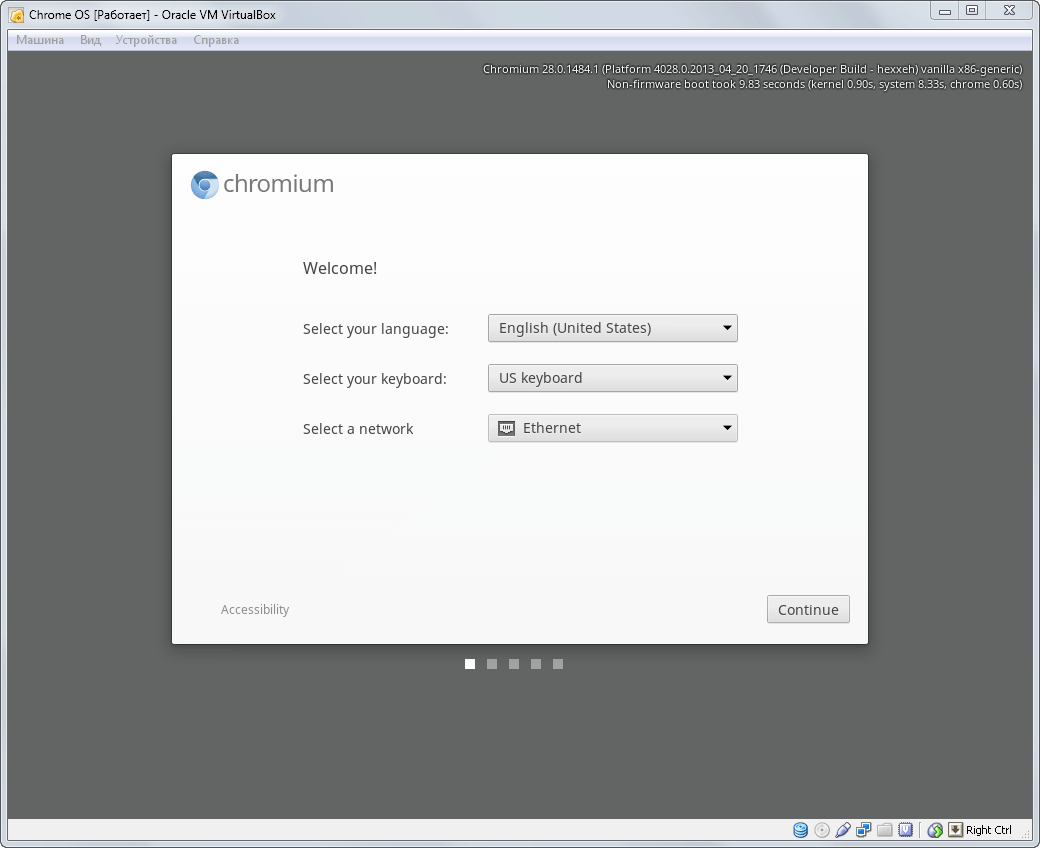Screen dimensions: 1040x848
Task: Maximize the VirtualBox window
Action: (972, 10)
